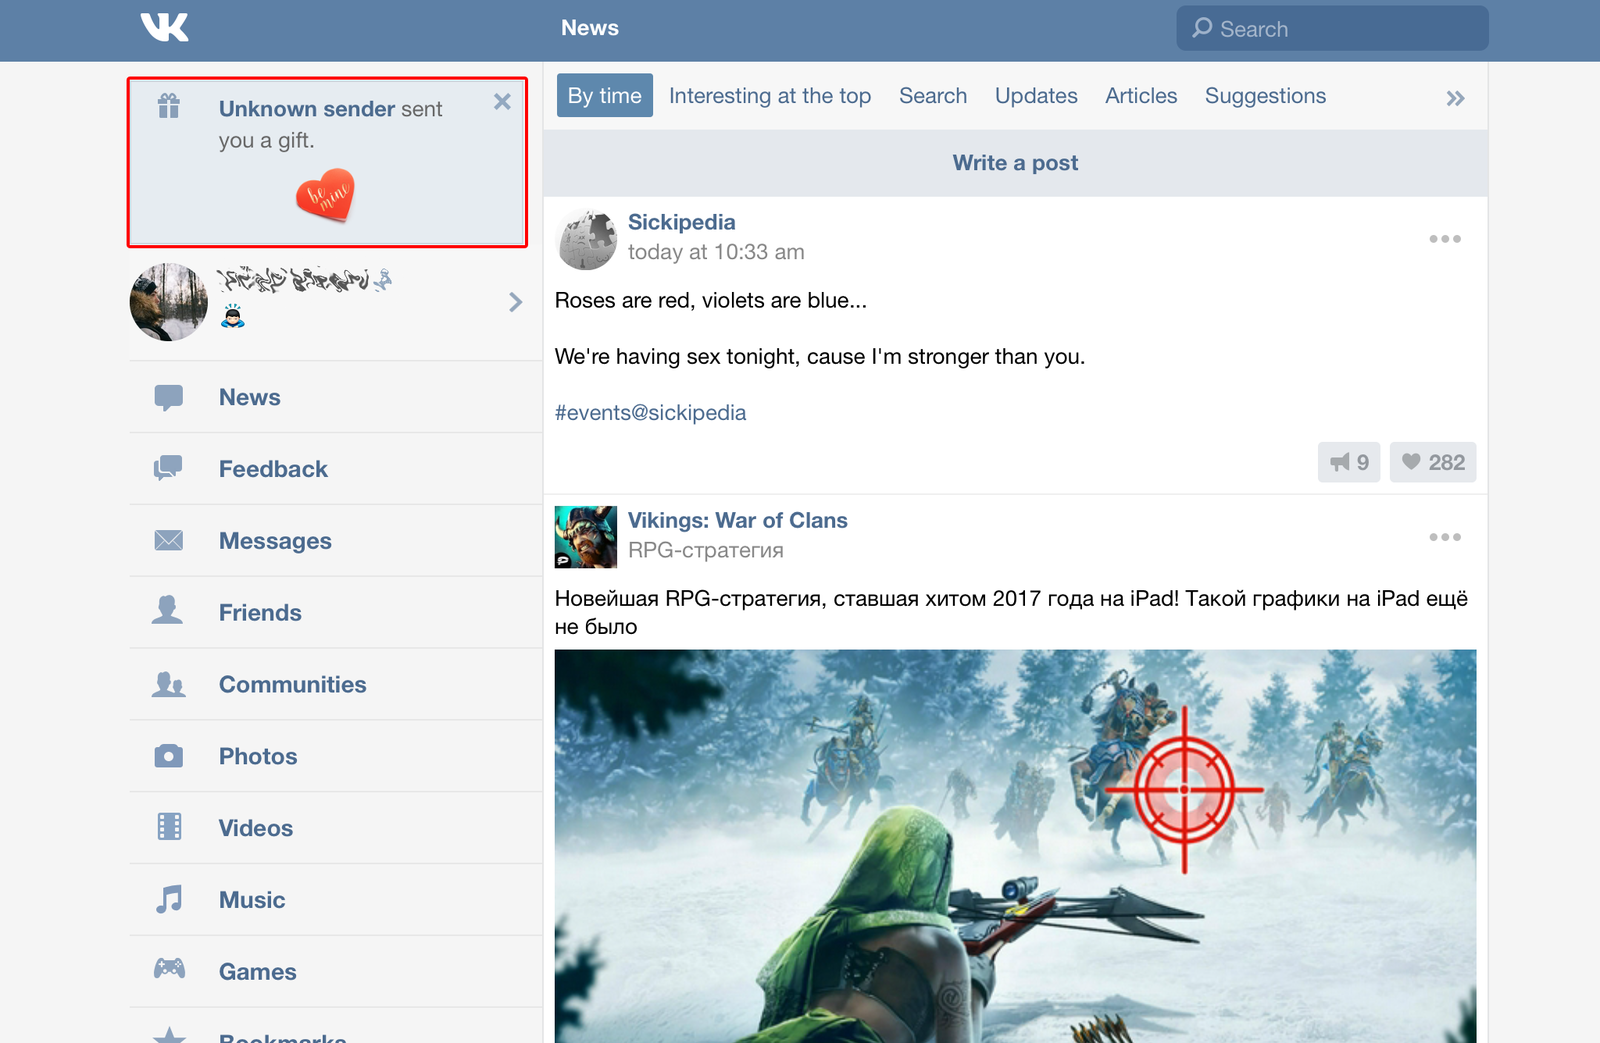Click the profile status emoji icon

[x=233, y=316]
